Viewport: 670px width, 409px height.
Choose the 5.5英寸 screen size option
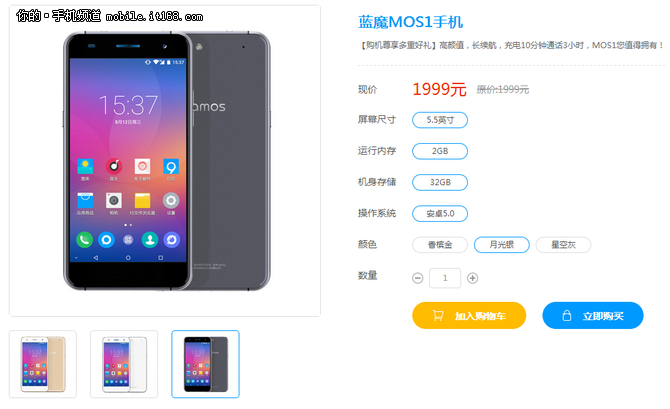click(x=440, y=120)
